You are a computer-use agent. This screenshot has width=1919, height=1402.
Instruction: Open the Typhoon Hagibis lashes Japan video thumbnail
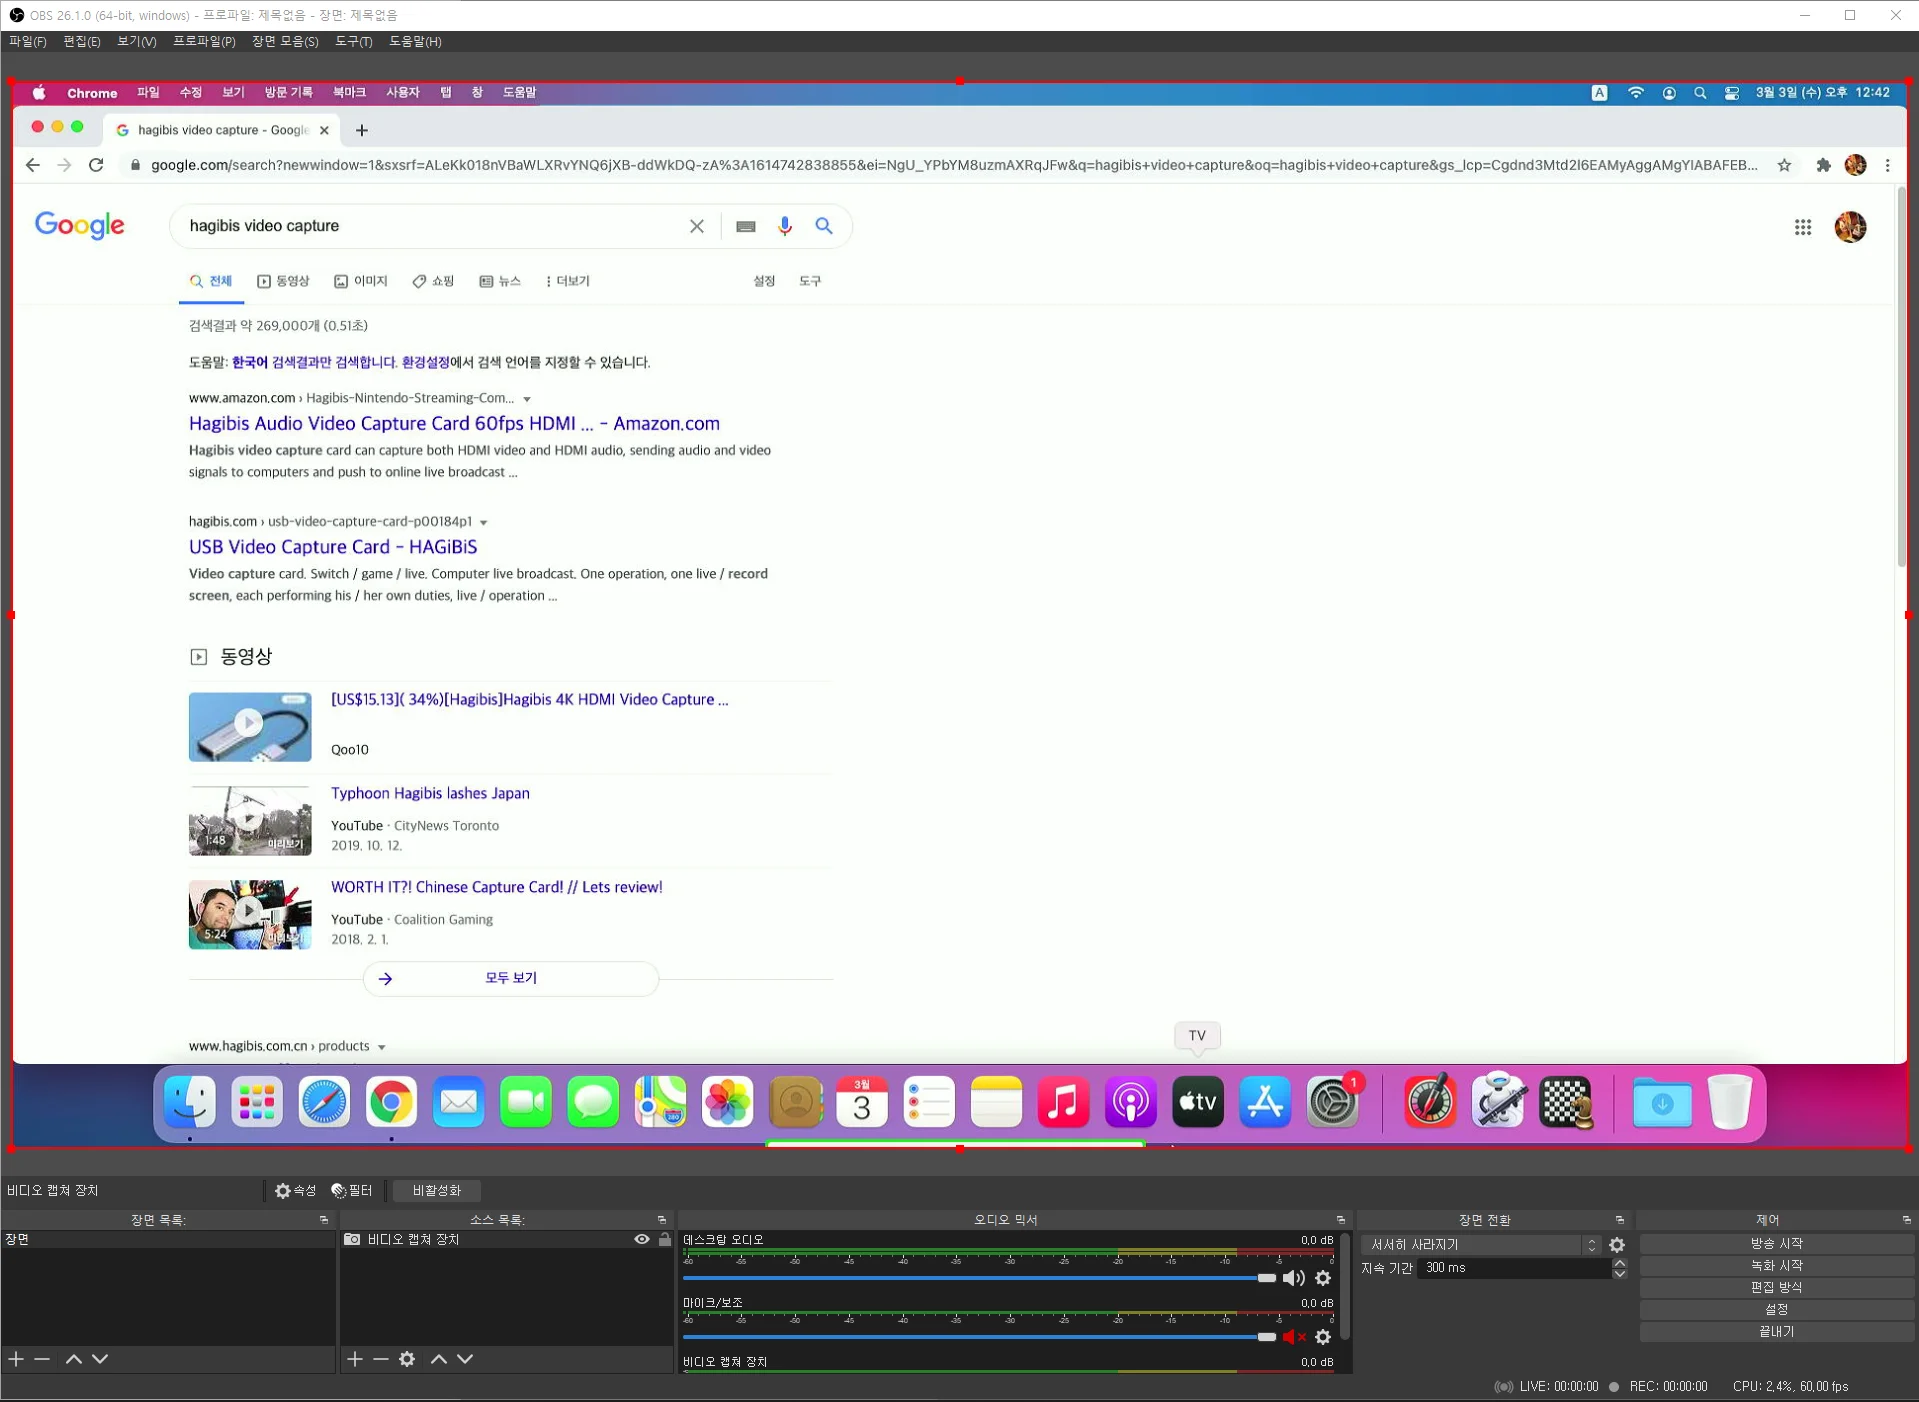click(x=250, y=821)
